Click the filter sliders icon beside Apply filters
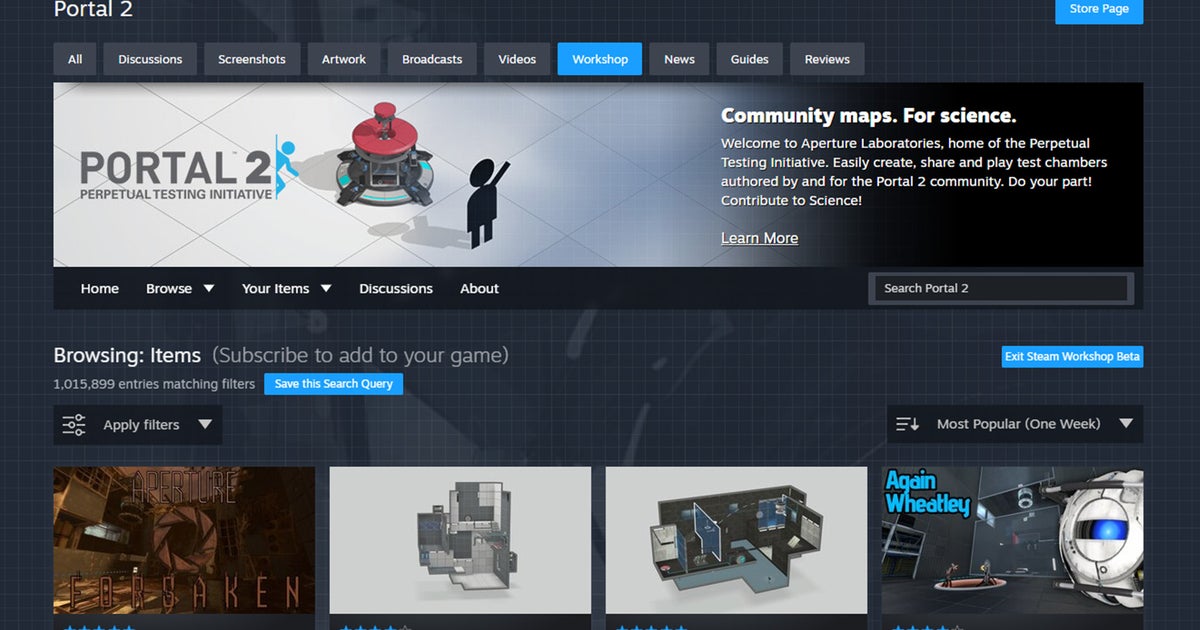 pyautogui.click(x=73, y=424)
